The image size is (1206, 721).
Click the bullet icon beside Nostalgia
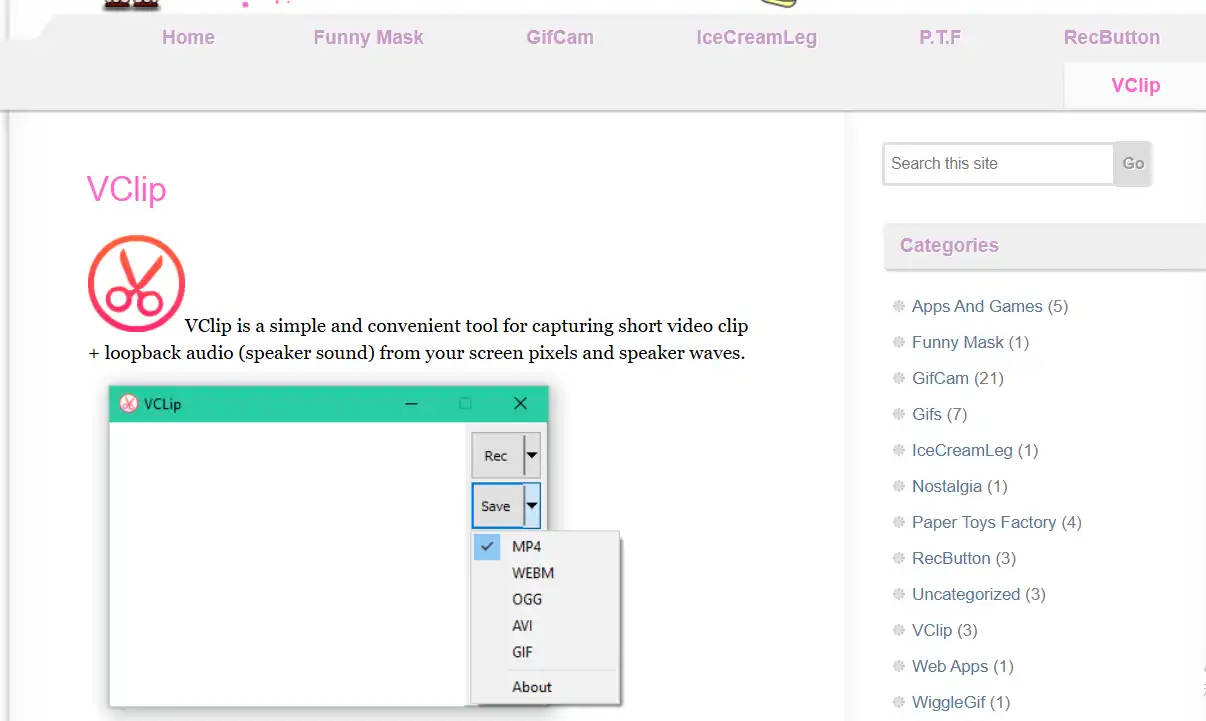[897, 486]
